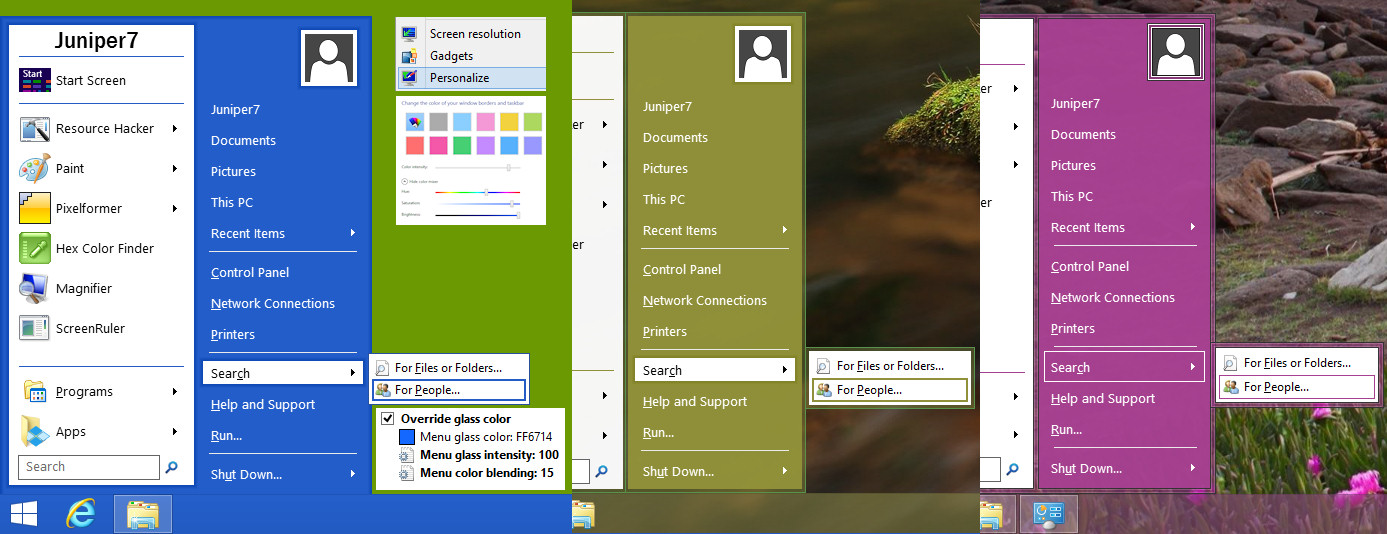Choose Screen resolution in the context menu
Viewport: 1387px width, 534px height.
(474, 34)
